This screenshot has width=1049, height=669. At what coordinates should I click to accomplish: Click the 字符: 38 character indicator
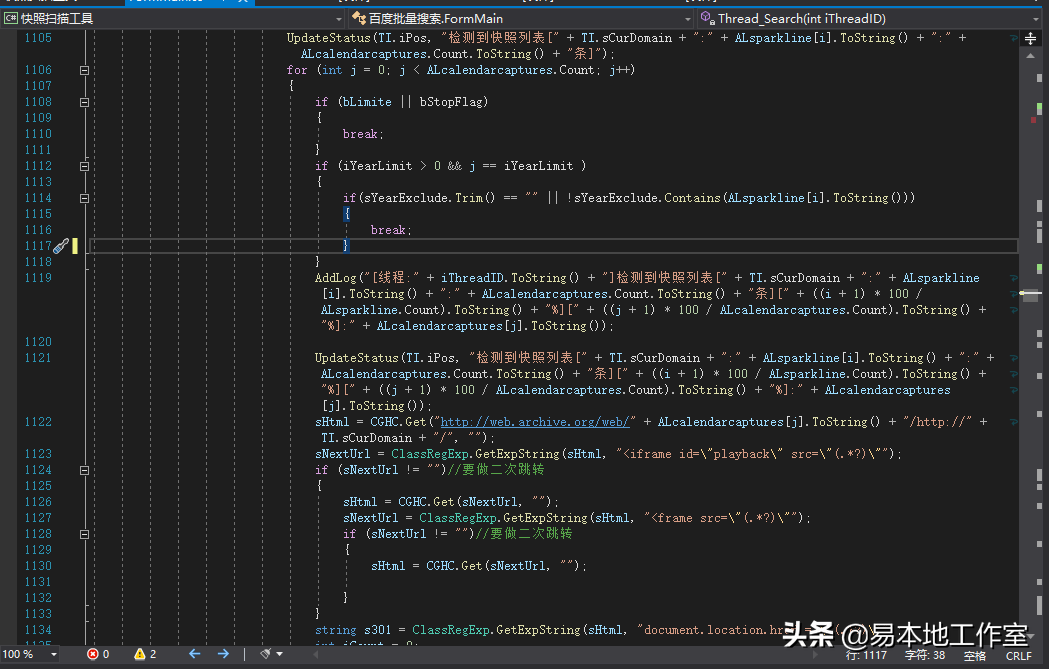[925, 656]
